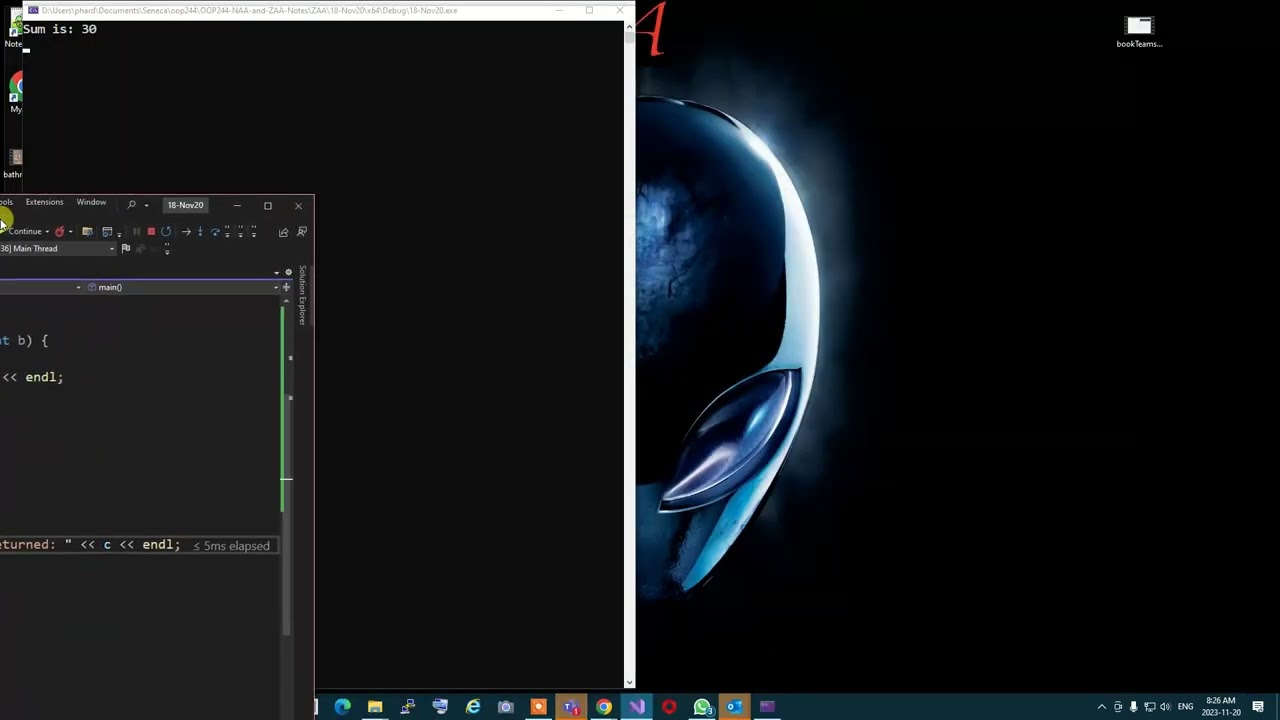Click the Live Share icon
The image size is (1280, 720).
pos(283,232)
